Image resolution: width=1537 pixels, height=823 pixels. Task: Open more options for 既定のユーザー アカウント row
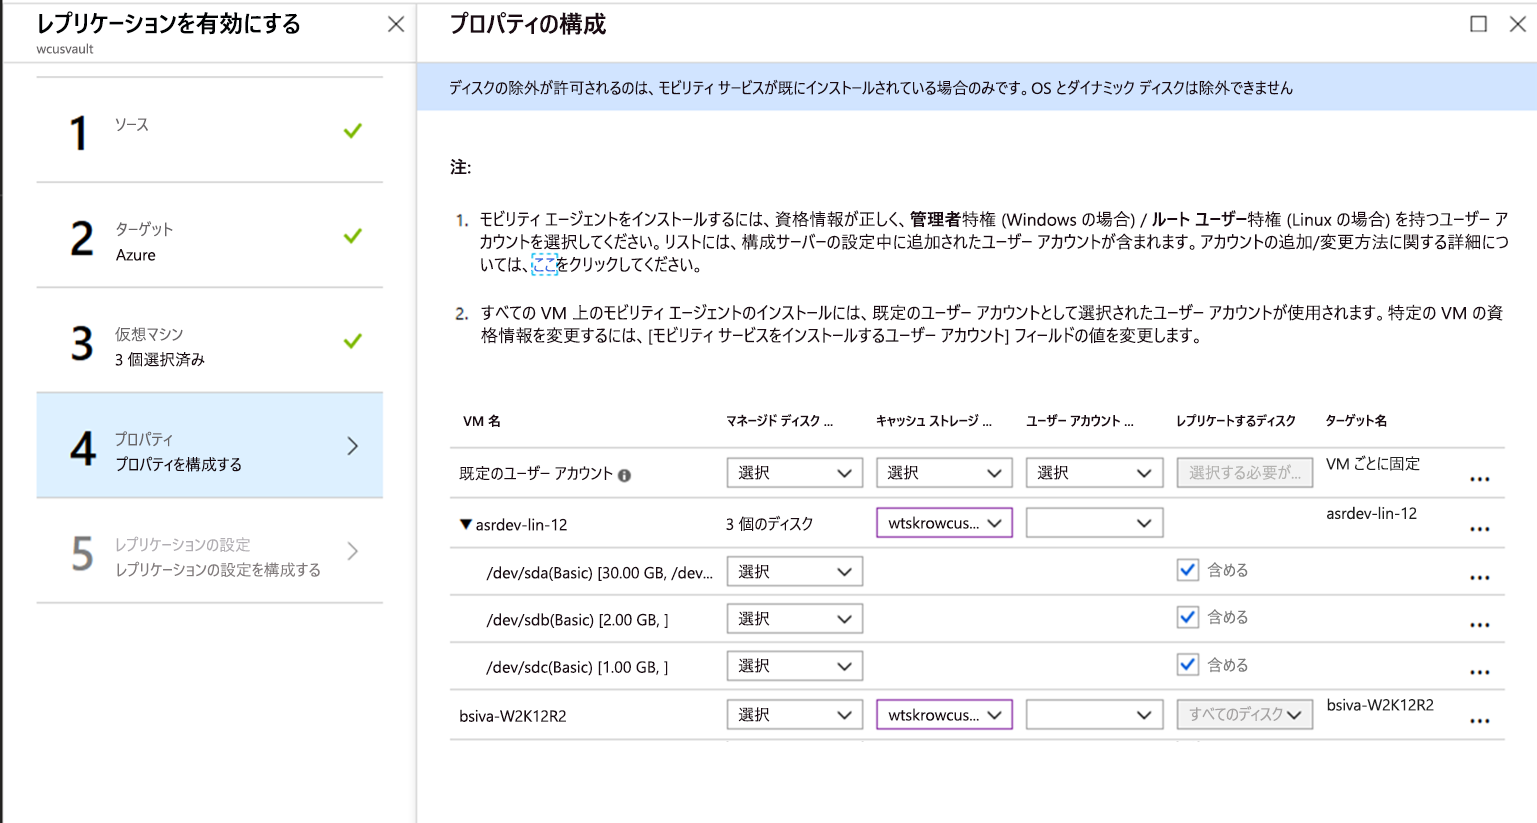tap(1480, 479)
